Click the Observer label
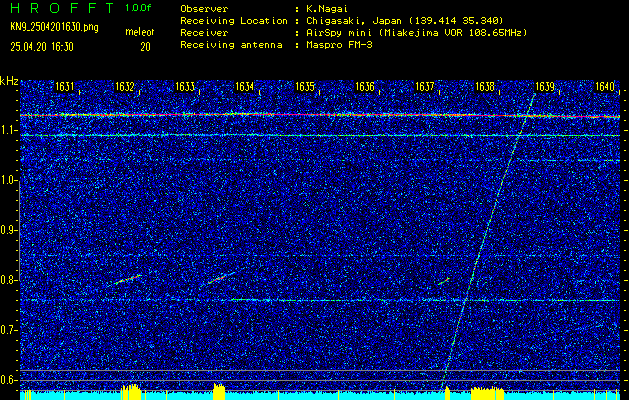Image resolution: width=629 pixels, height=400 pixels. [x=204, y=8]
